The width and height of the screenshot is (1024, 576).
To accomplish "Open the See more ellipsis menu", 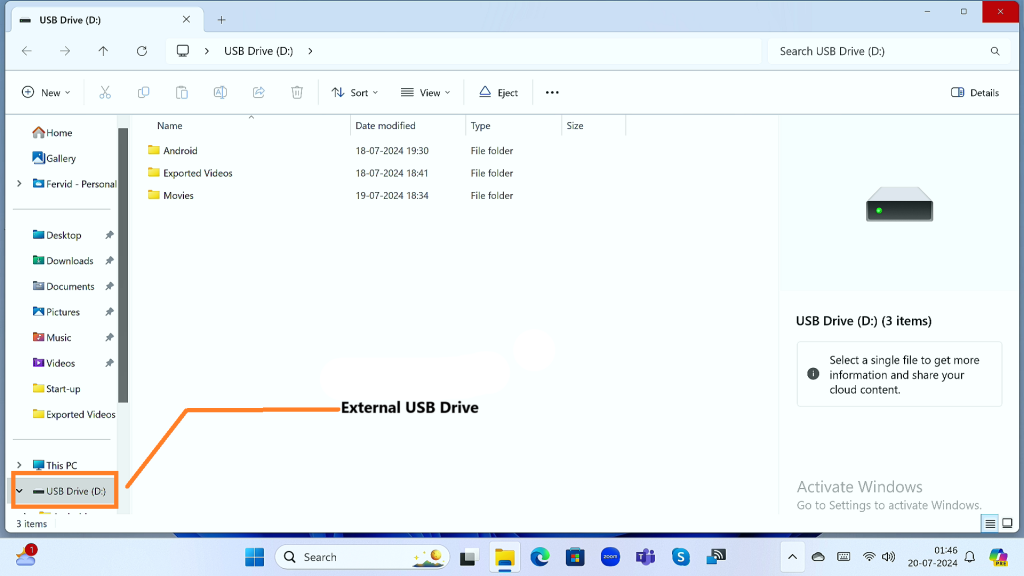I will 552,92.
